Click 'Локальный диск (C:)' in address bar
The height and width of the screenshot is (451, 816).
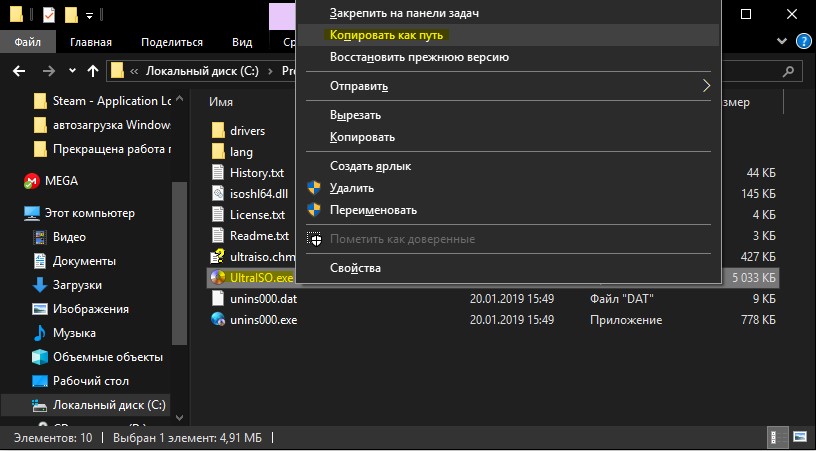click(202, 71)
